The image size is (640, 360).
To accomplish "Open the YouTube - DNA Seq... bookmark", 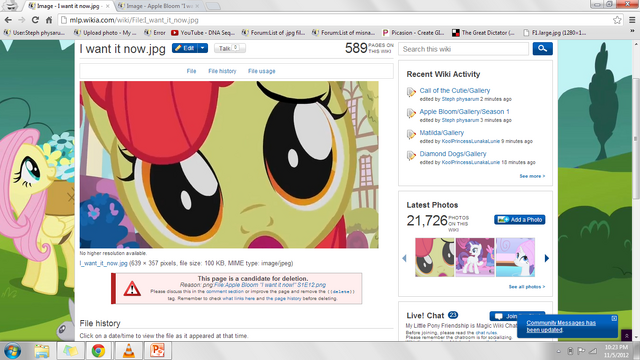I will click(203, 32).
